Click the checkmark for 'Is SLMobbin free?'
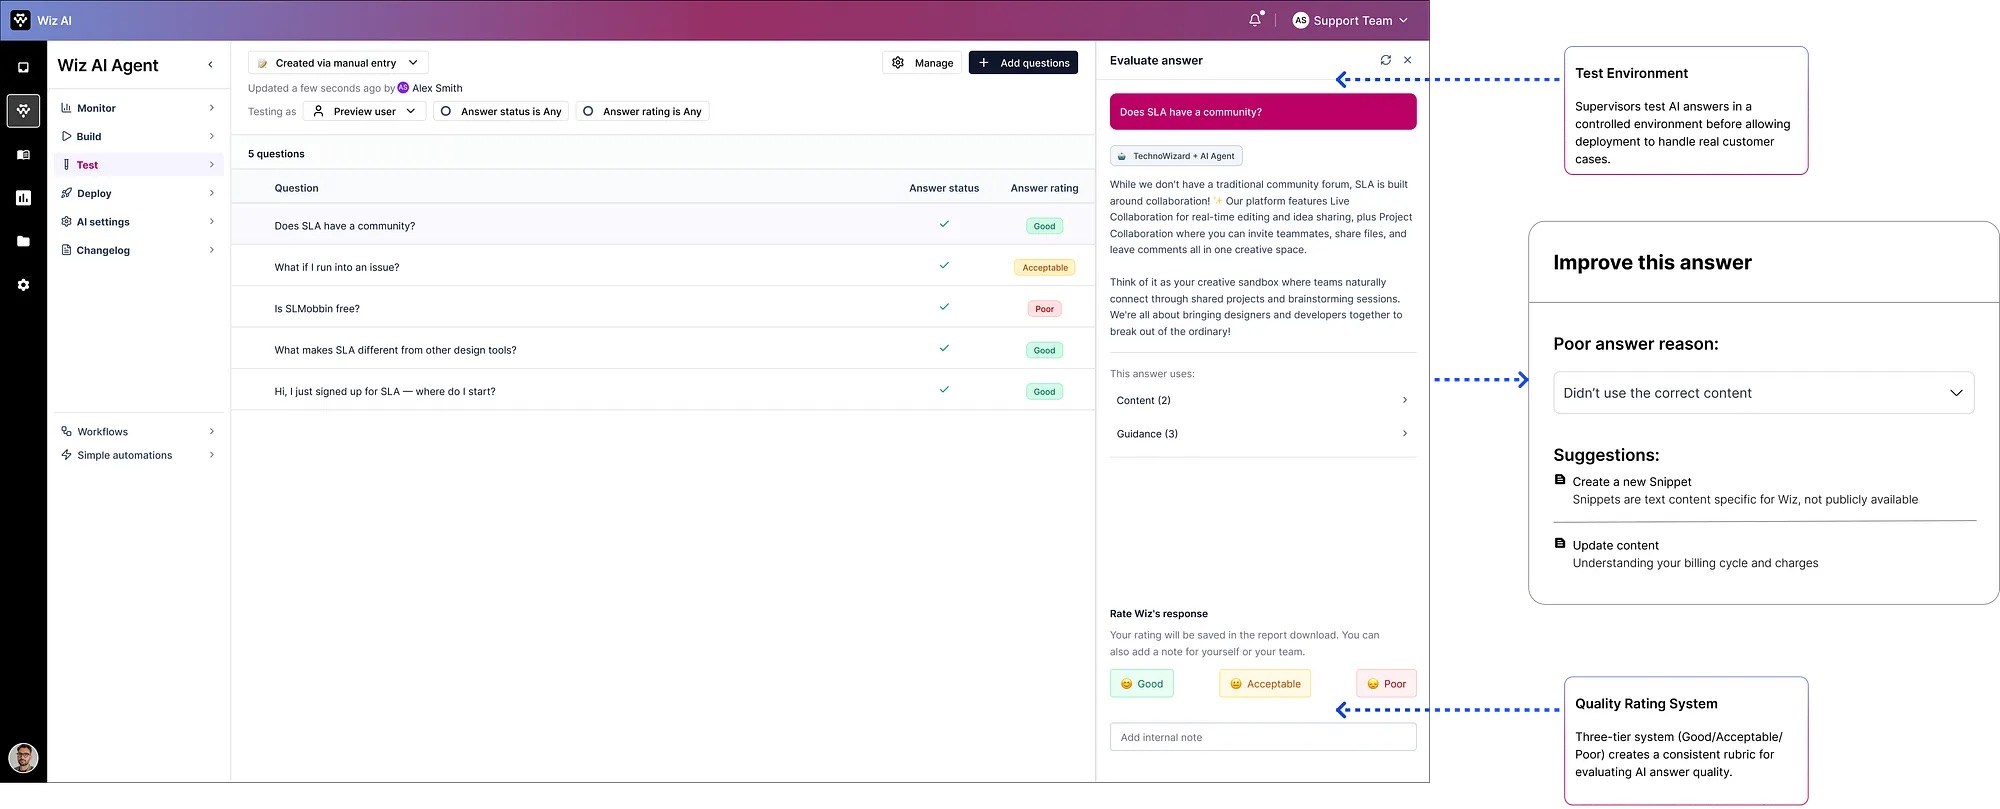Screen dimensions: 2000x809 pyautogui.click(x=944, y=307)
